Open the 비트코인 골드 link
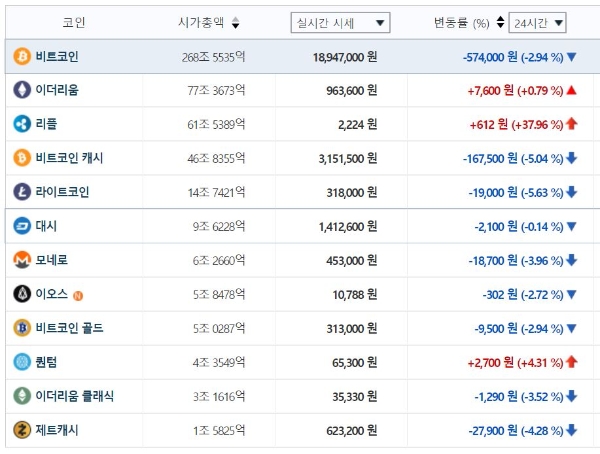 69,328
